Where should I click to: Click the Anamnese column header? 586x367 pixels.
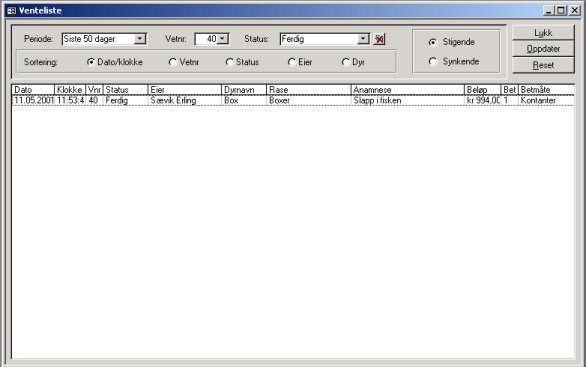407,90
